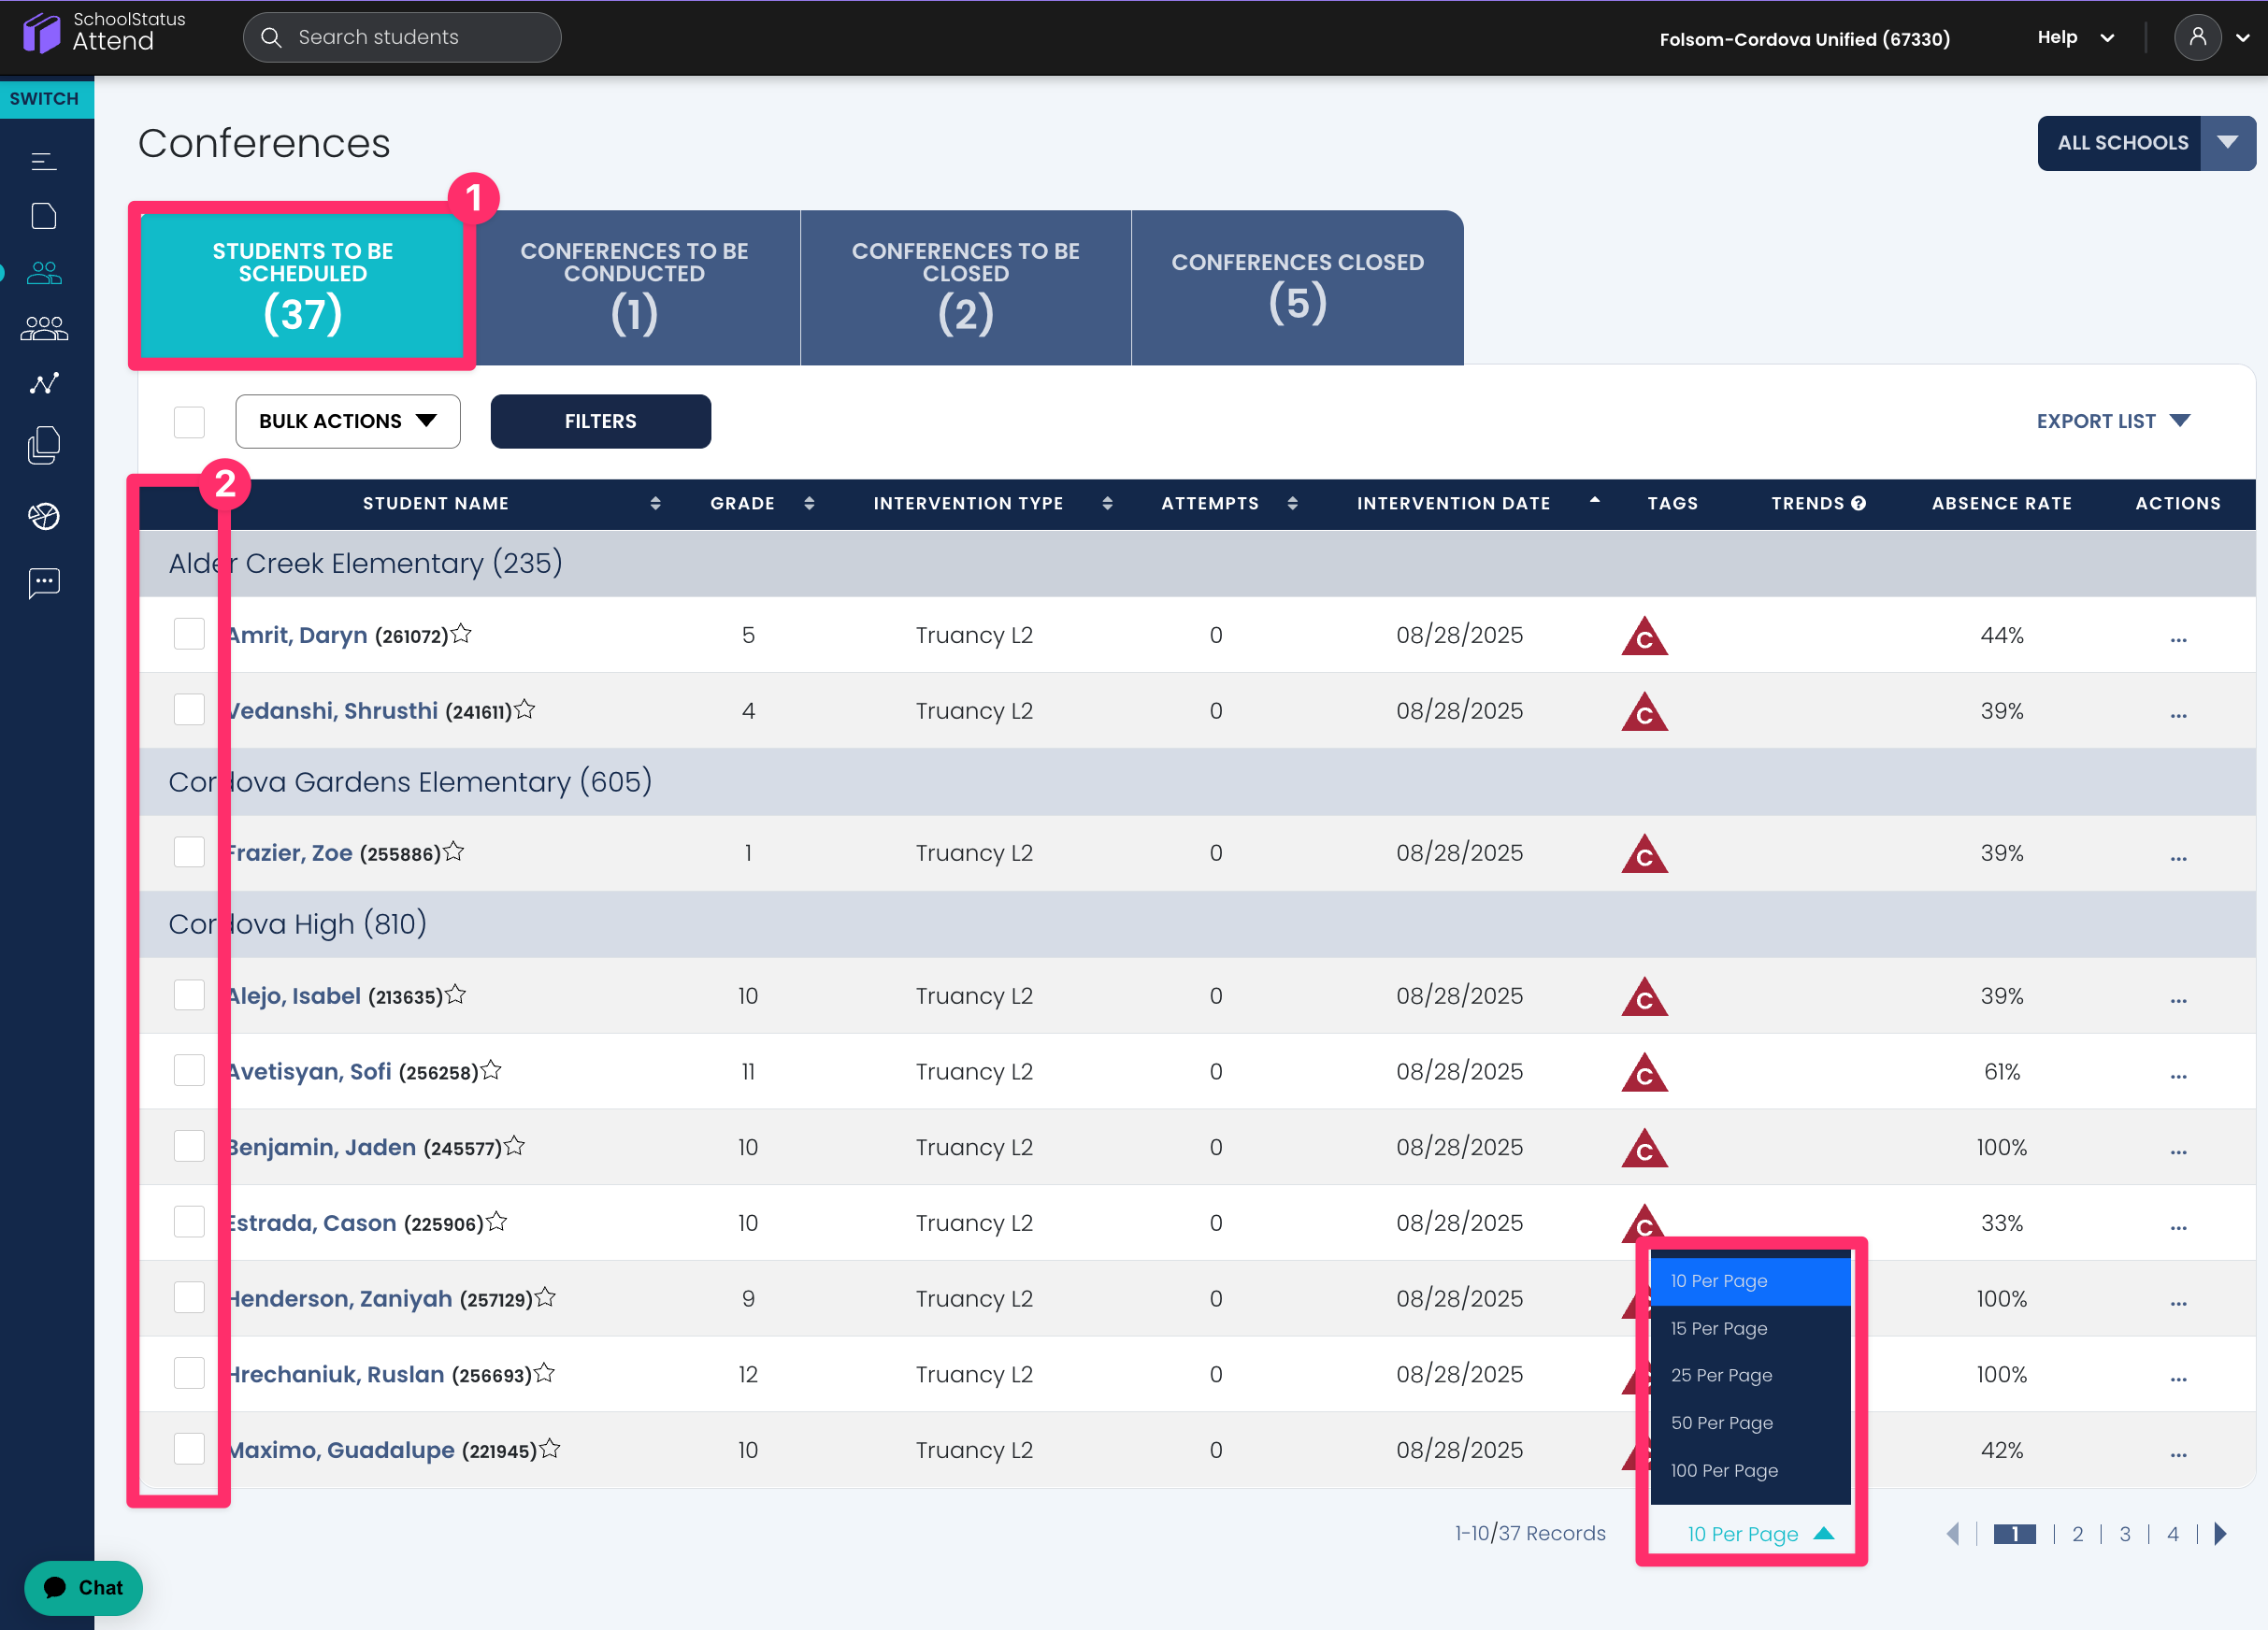Open student Avetisyan, Sofi's profile link

coord(310,1071)
